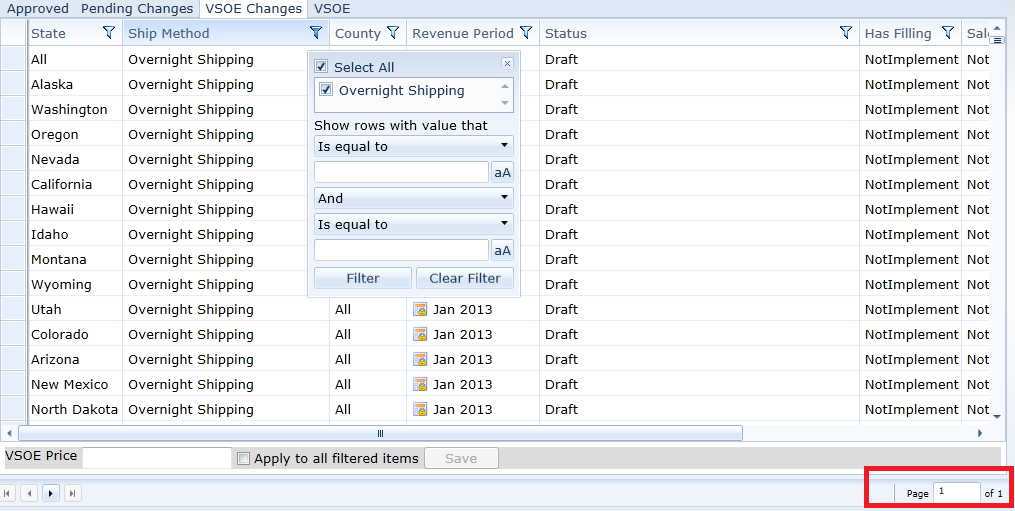This screenshot has height=511, width=1015.
Task: Expand the And logical operator dropdown
Action: (x=413, y=198)
